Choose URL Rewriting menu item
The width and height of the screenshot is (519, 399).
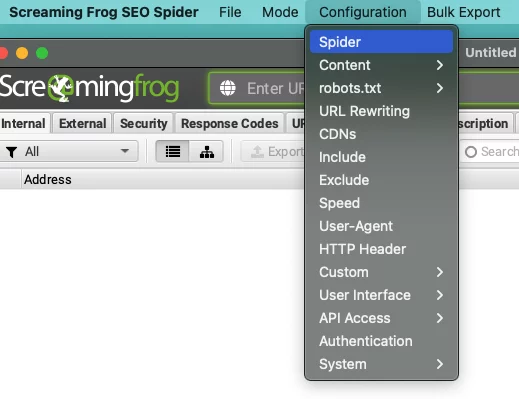pyautogui.click(x=381, y=111)
